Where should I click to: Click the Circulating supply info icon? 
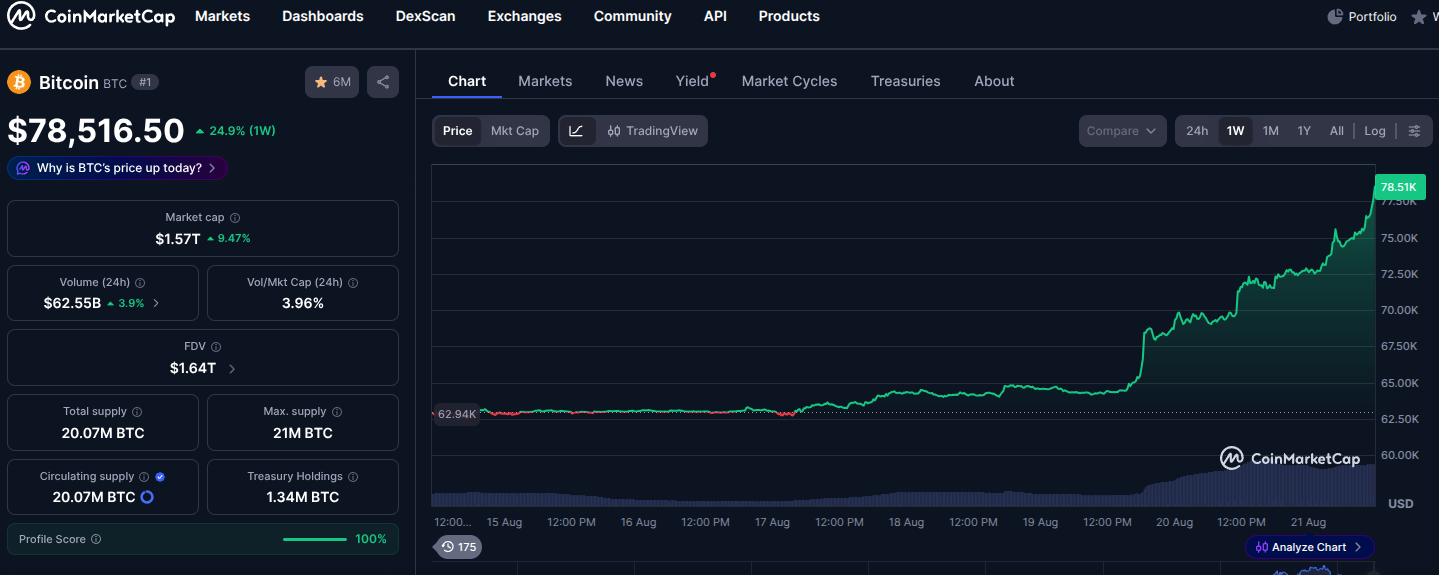tap(144, 477)
